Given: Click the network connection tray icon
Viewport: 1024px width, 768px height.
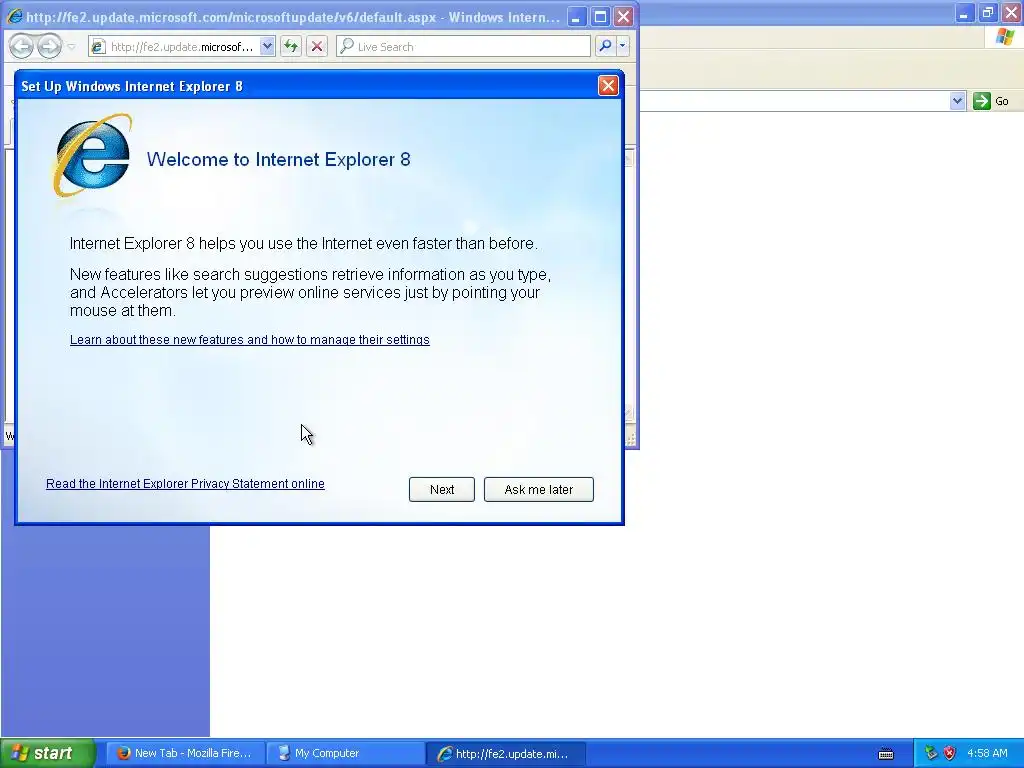Looking at the screenshot, I should [x=931, y=753].
